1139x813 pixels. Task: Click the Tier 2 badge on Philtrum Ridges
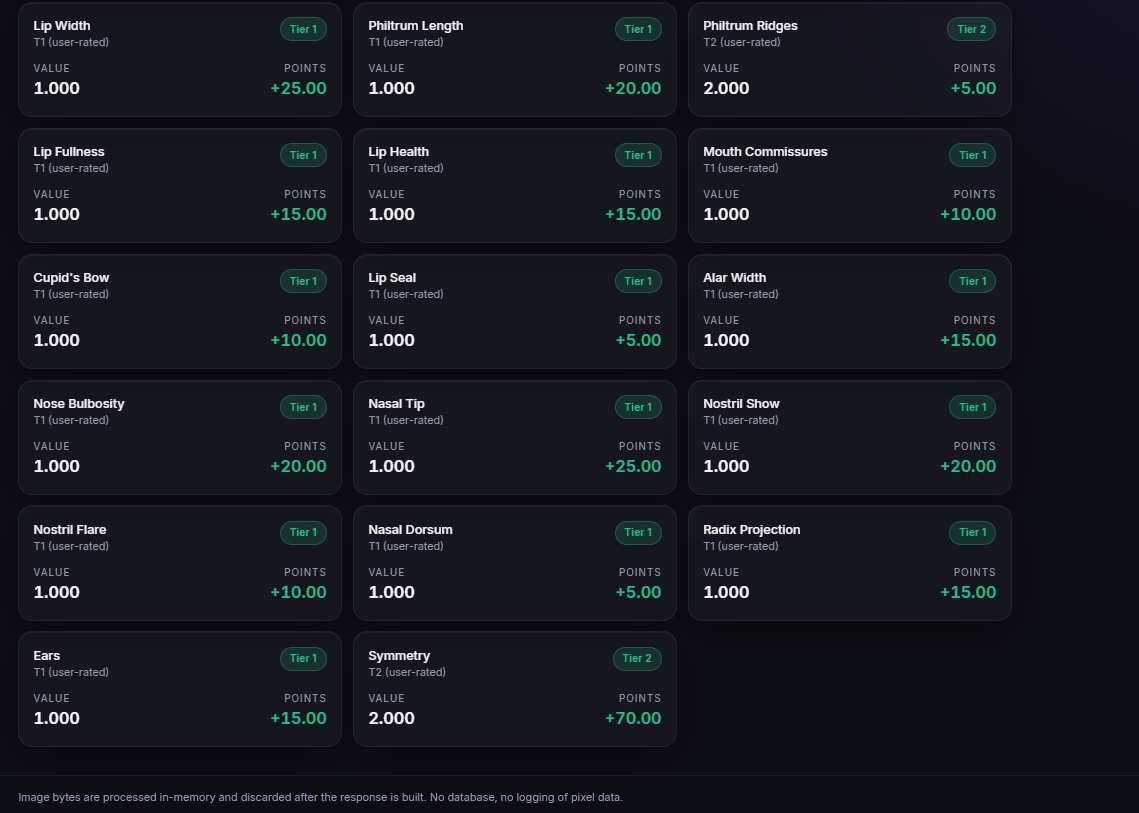971,29
